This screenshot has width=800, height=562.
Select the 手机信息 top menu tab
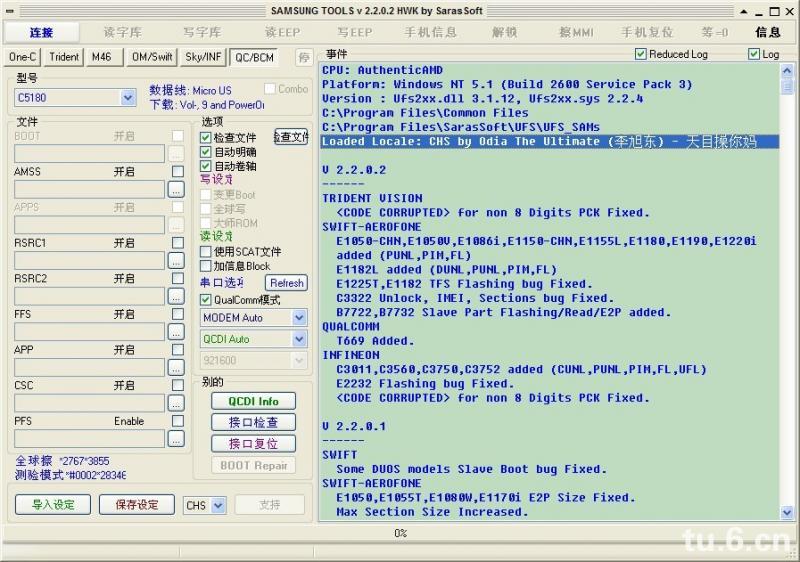pyautogui.click(x=430, y=32)
